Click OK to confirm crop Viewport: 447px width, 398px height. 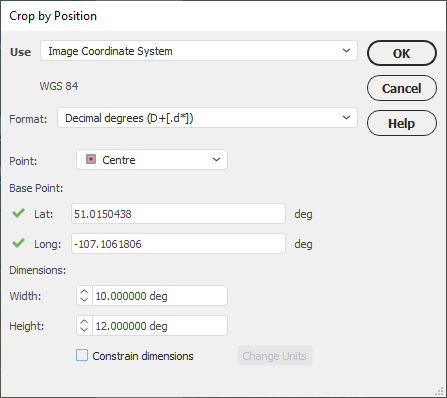click(x=402, y=53)
